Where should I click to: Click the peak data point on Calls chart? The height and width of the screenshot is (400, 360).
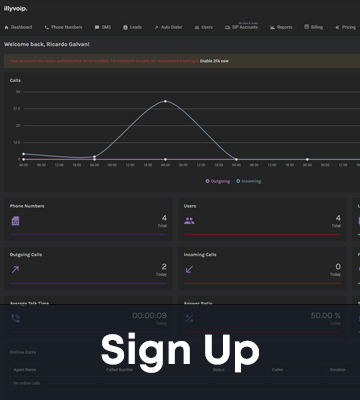pyautogui.click(x=165, y=101)
